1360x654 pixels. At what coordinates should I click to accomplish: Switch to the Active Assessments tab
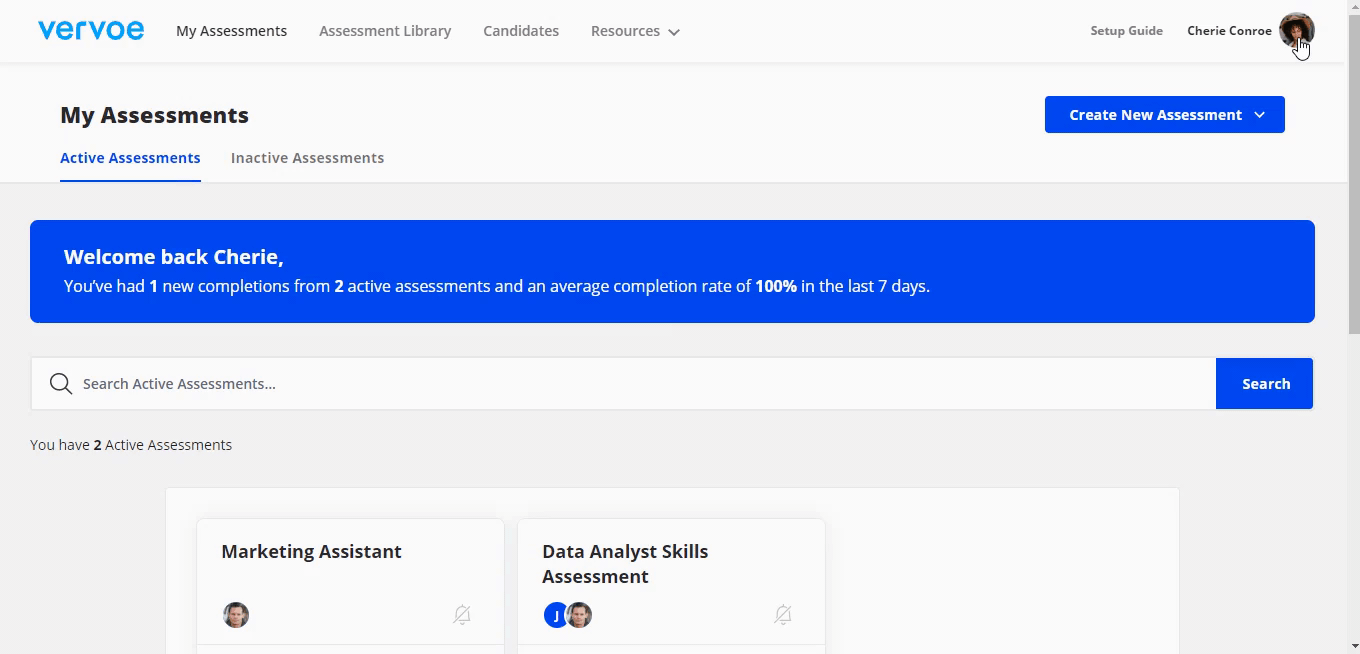pyautogui.click(x=130, y=158)
